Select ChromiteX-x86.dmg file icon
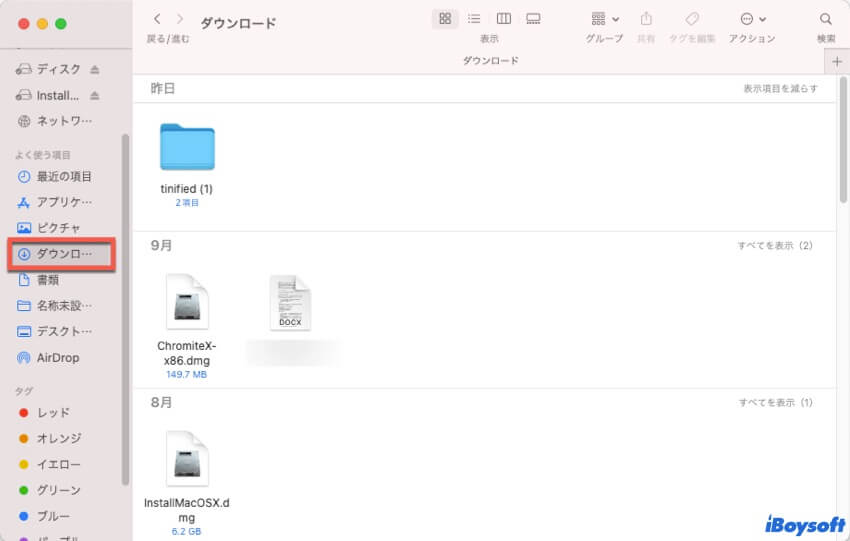 click(187, 302)
